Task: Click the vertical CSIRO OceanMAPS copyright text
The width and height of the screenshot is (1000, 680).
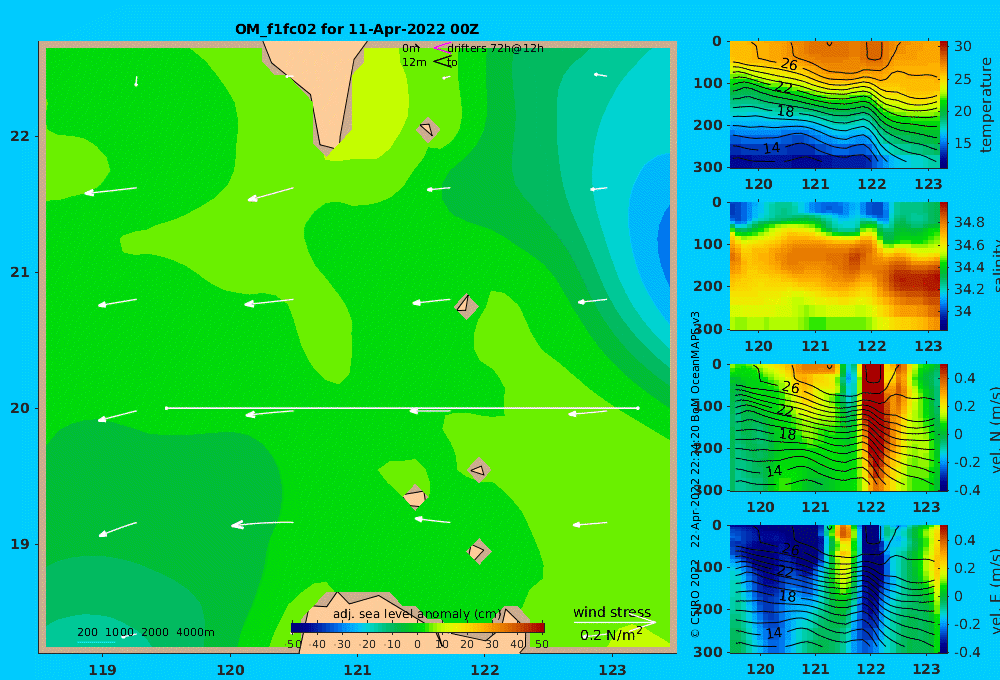Action: point(695,474)
